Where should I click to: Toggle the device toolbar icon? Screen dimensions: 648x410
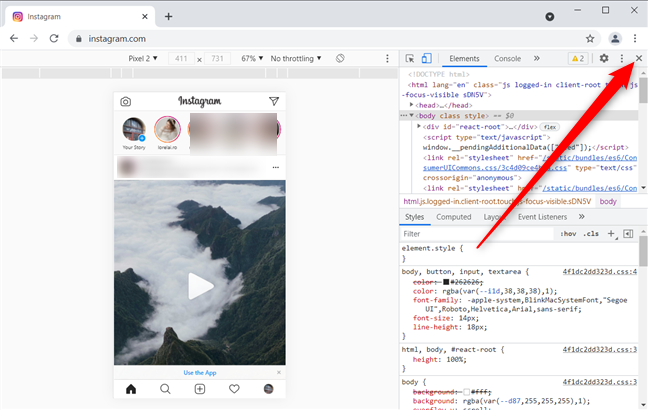(x=427, y=59)
